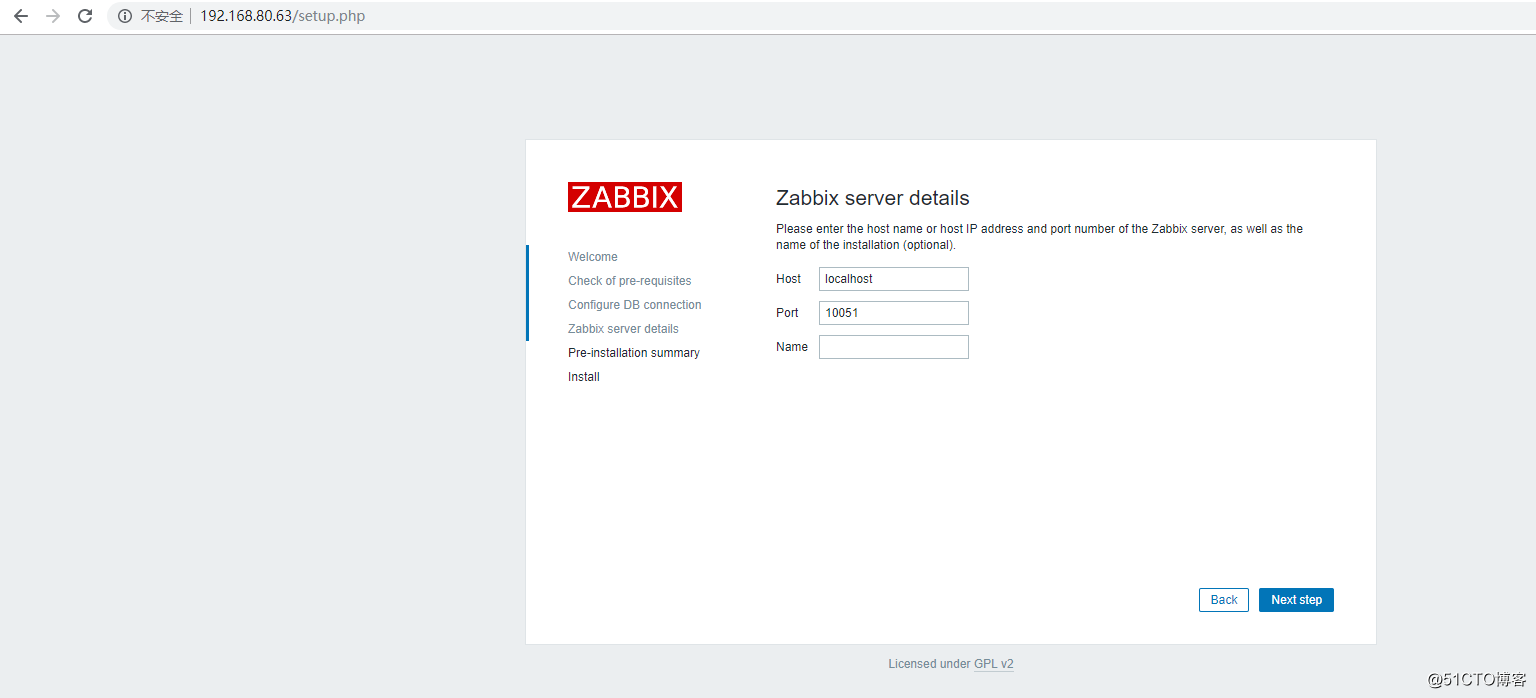Click the browser back arrow

21,16
